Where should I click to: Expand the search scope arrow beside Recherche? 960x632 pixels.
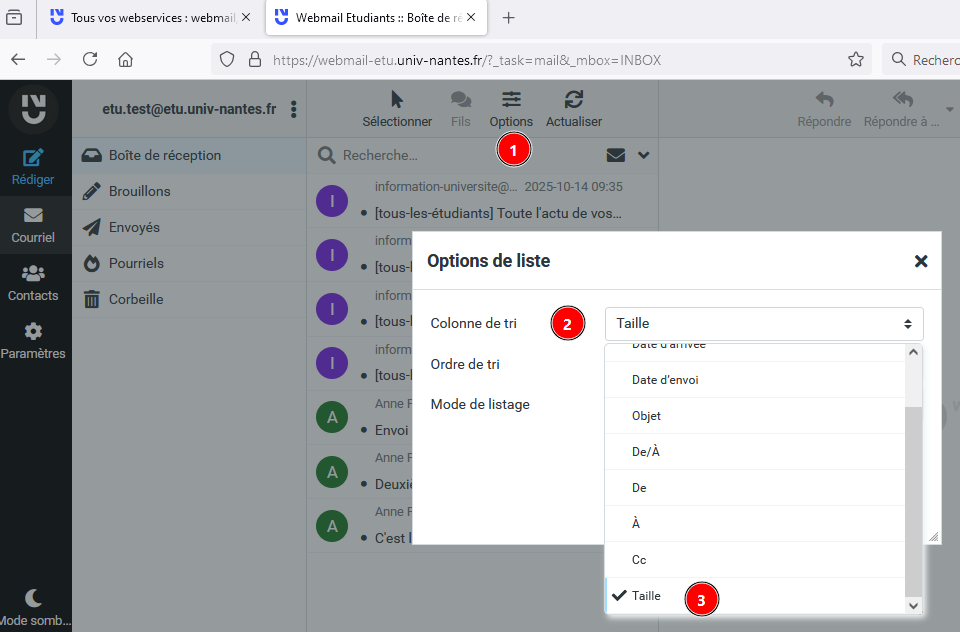tap(643, 156)
